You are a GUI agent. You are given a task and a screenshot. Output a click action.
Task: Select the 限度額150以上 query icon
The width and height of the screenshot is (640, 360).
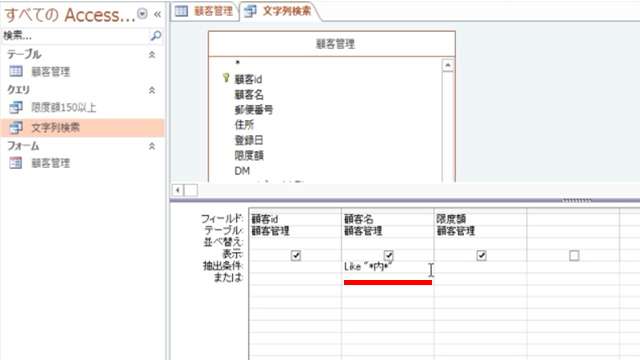coord(16,108)
